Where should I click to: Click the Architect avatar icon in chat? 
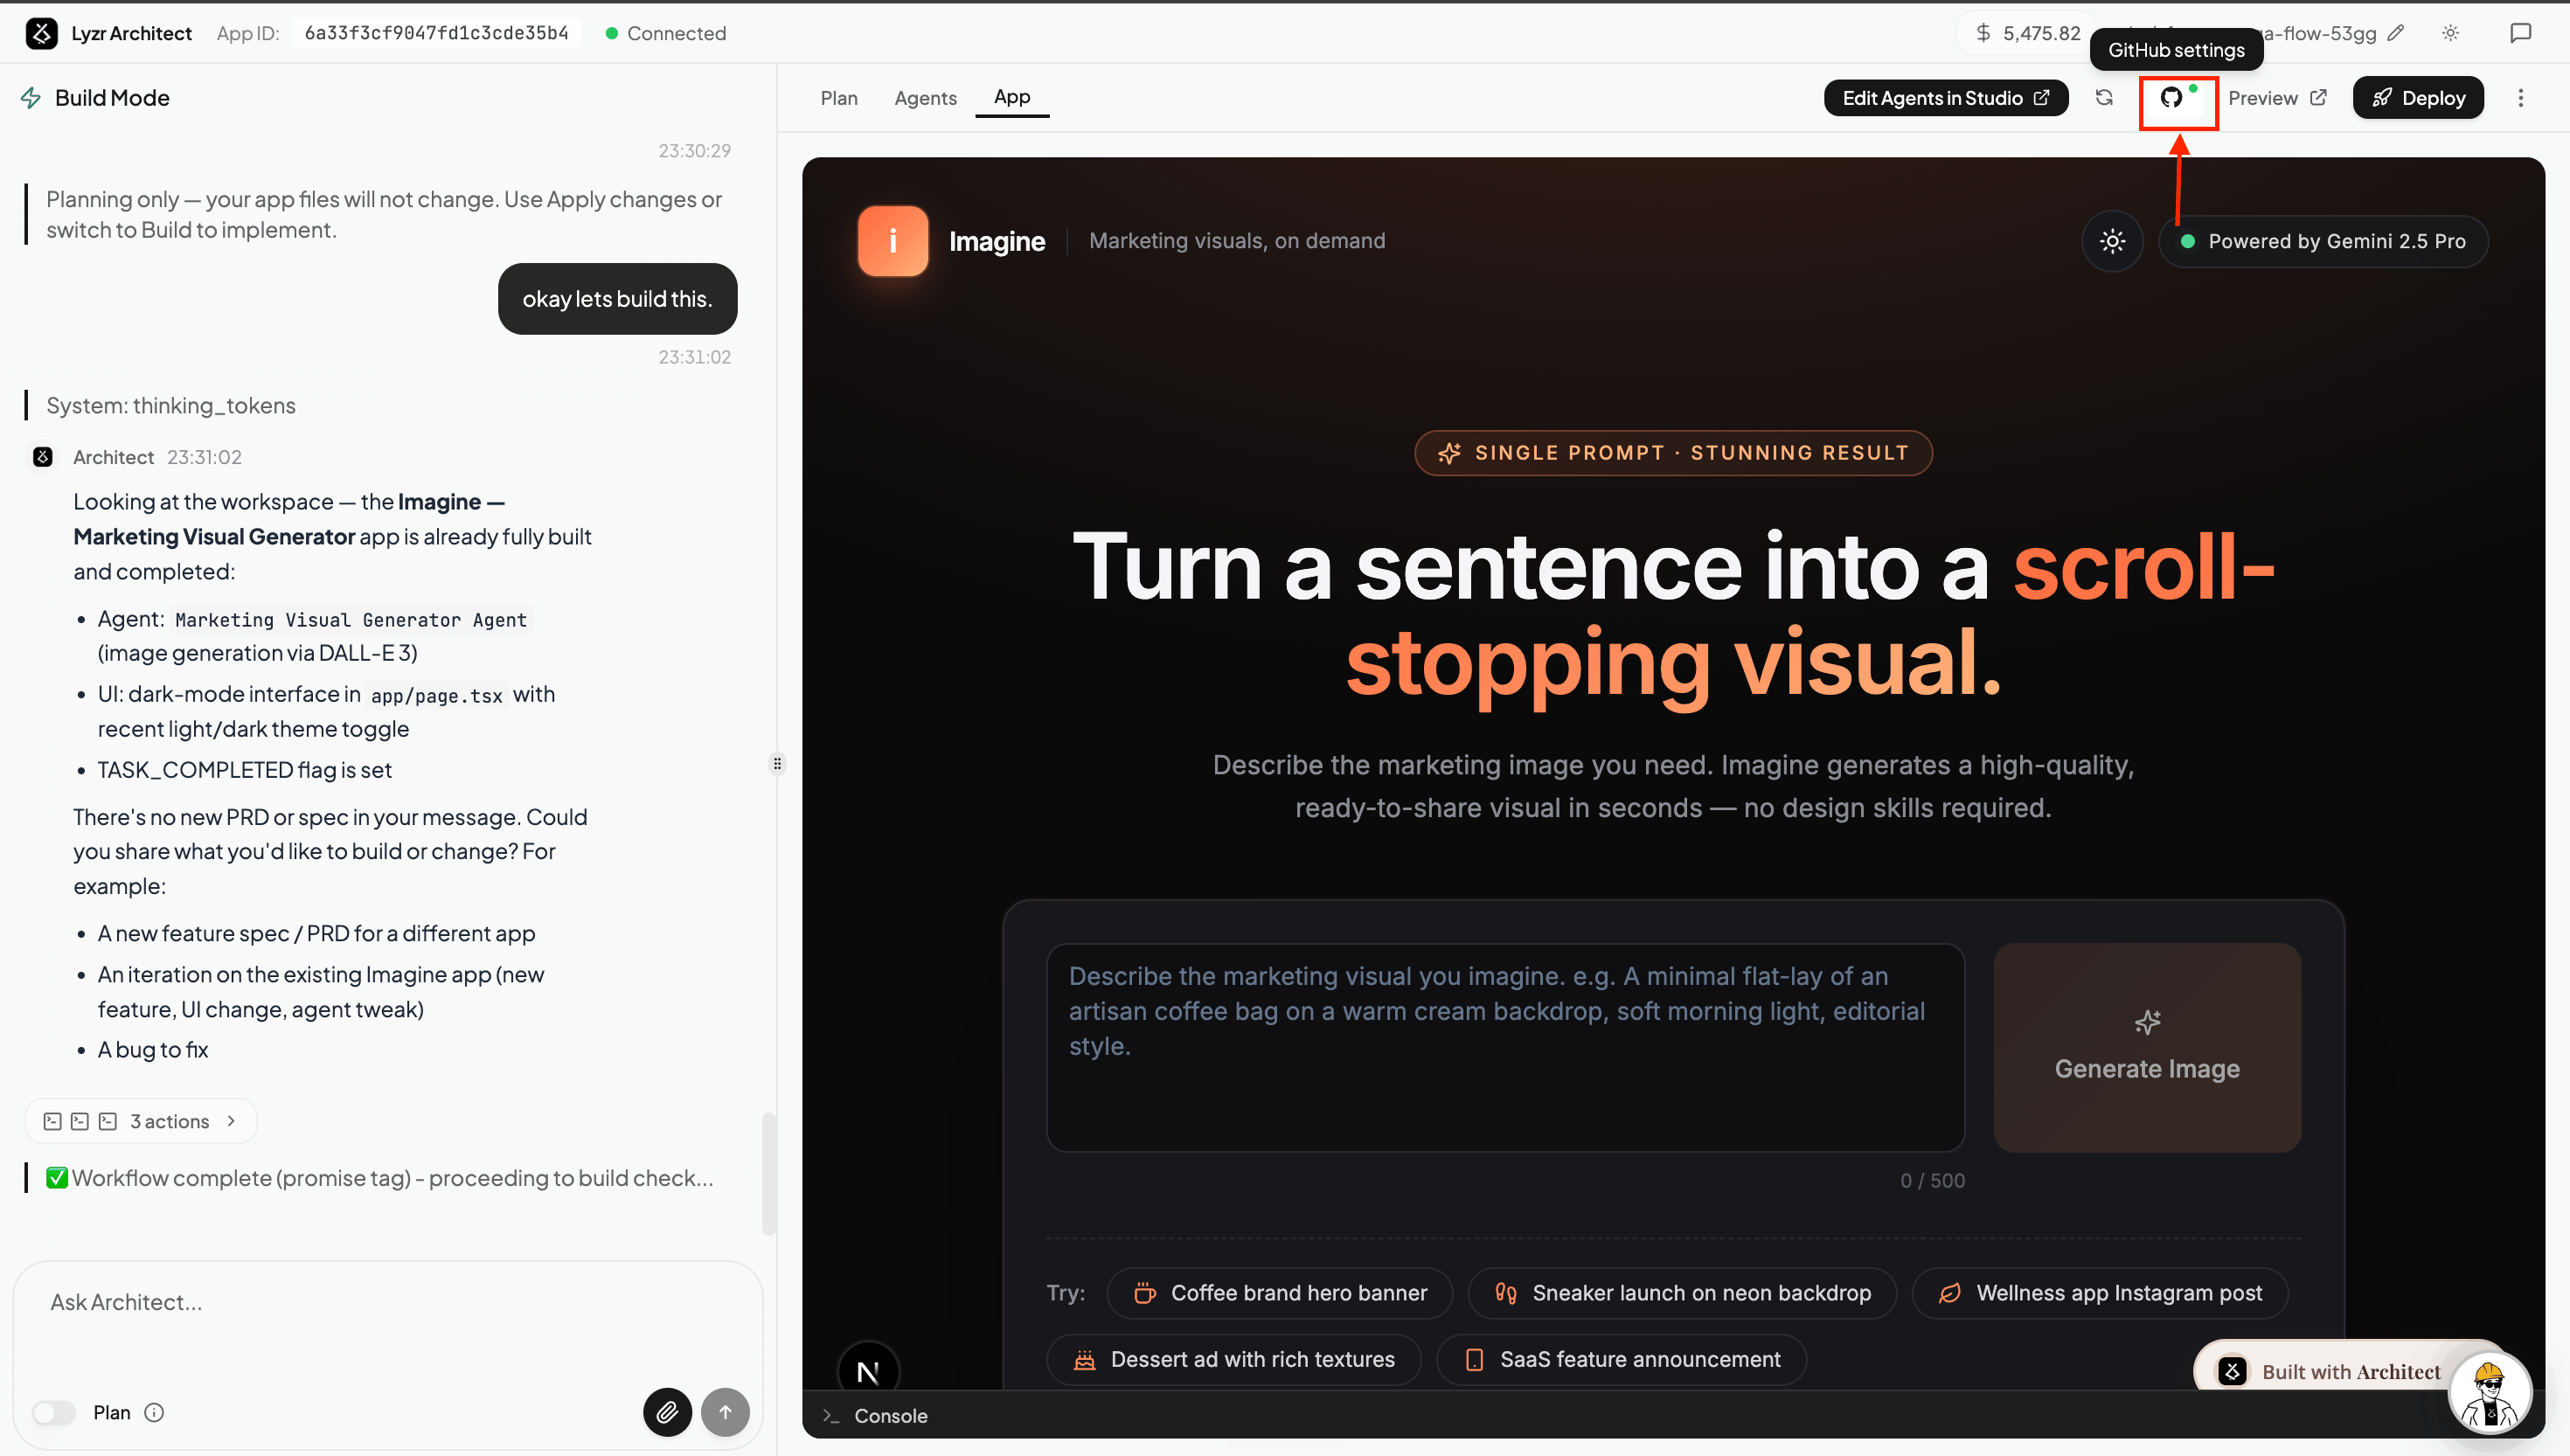point(43,457)
